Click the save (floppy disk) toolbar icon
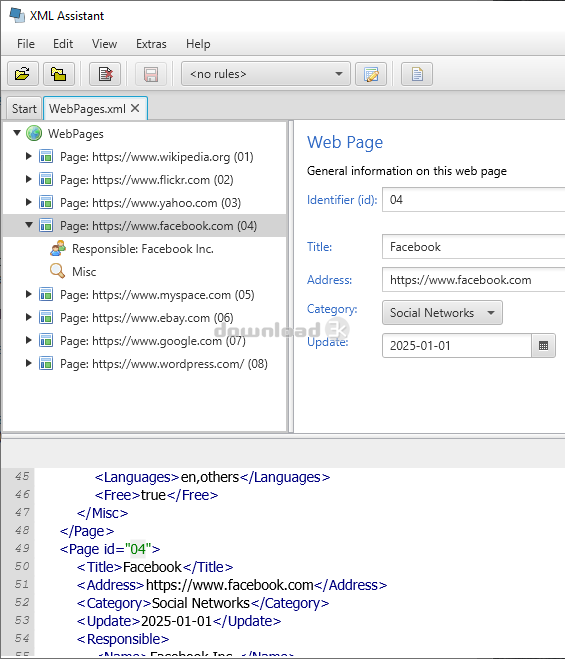This screenshot has width=565, height=659. 151,74
